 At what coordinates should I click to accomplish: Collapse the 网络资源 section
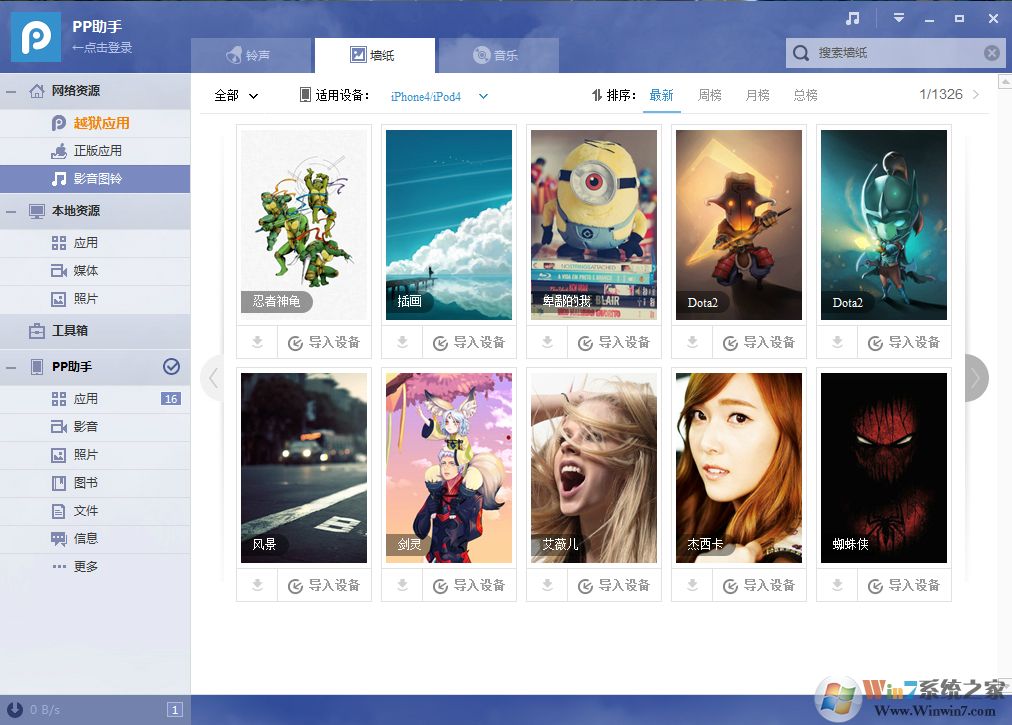tap(12, 91)
